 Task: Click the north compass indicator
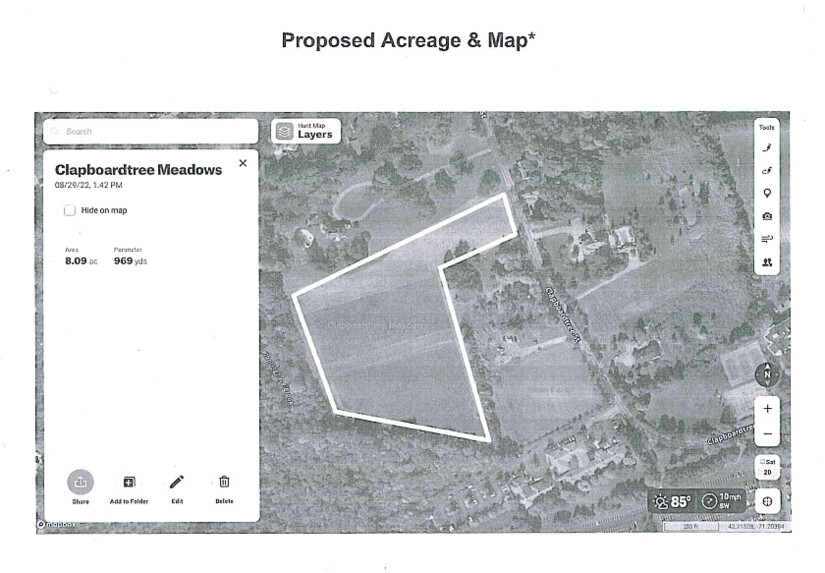point(767,374)
